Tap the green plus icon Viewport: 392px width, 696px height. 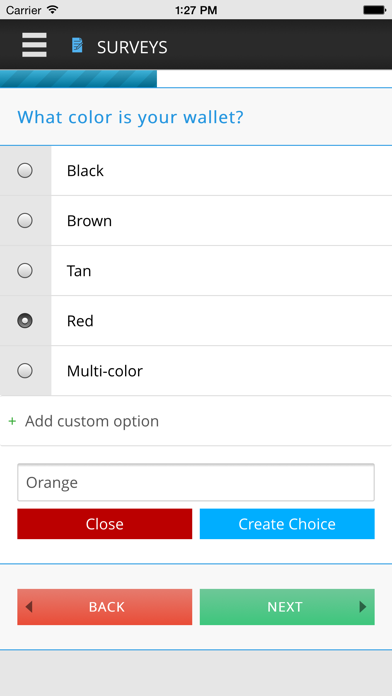tap(12, 421)
